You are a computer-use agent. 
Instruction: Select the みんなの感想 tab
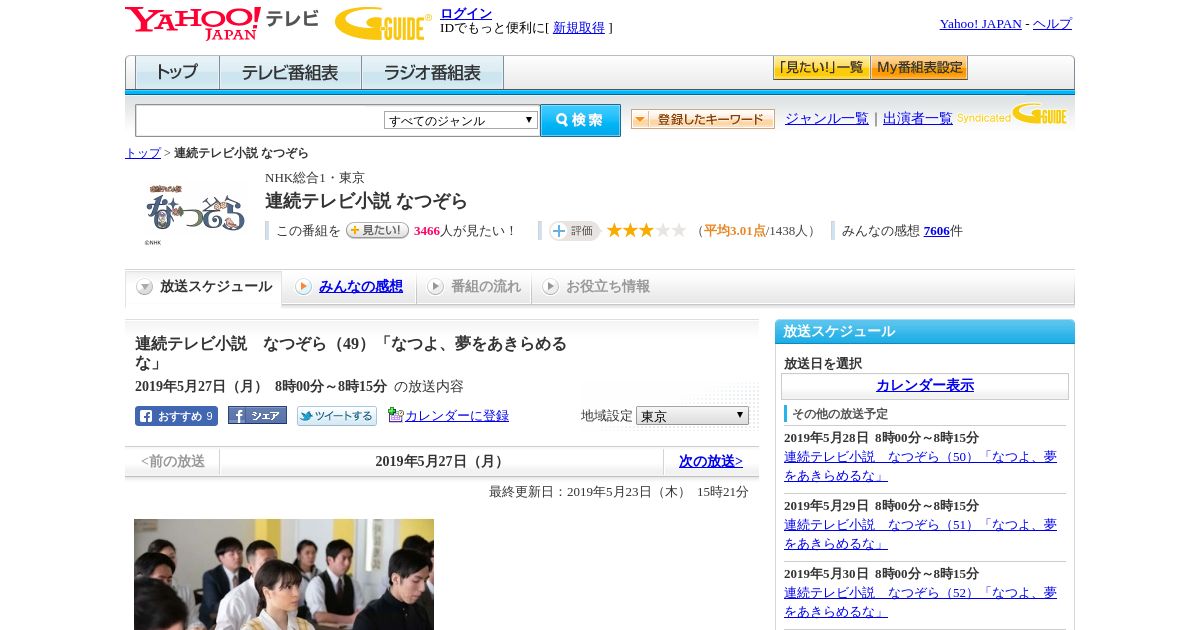(x=349, y=287)
